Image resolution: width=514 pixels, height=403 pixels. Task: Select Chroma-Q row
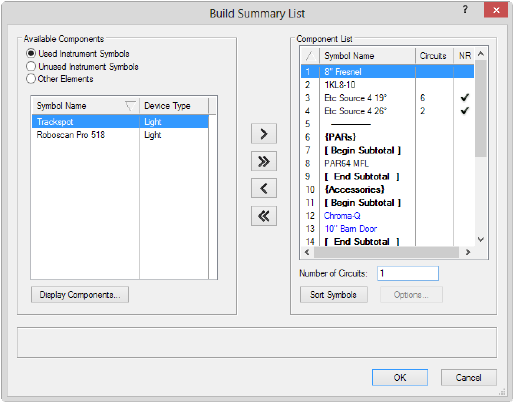pos(388,216)
